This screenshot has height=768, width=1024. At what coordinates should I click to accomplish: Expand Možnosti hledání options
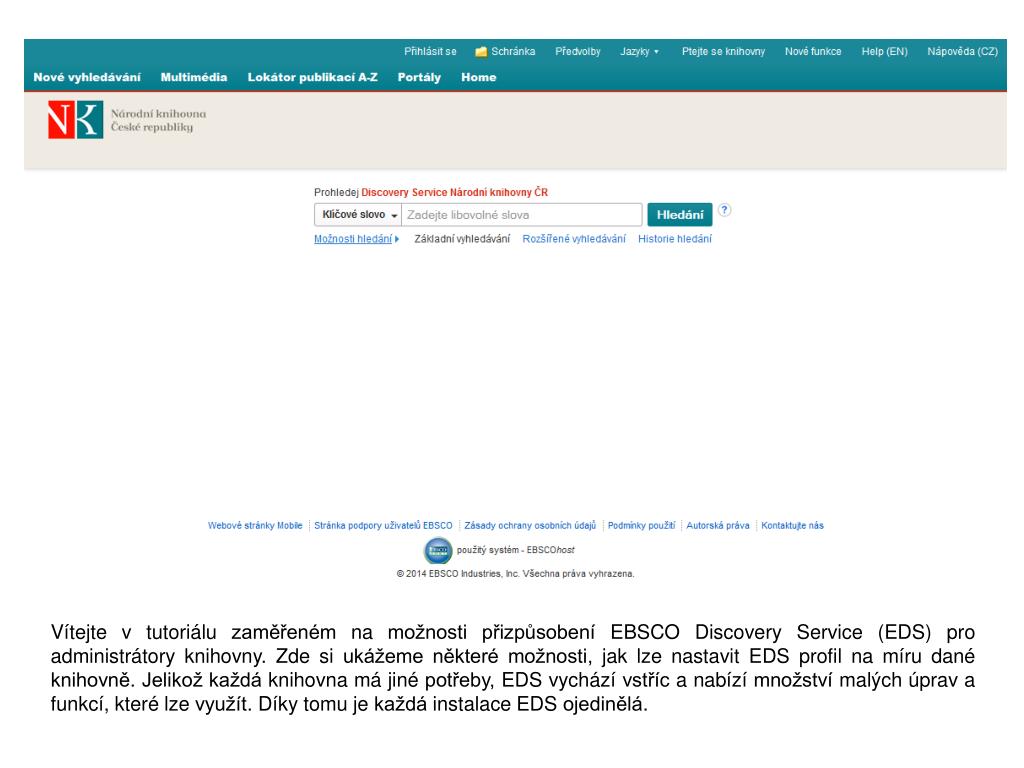click(357, 239)
